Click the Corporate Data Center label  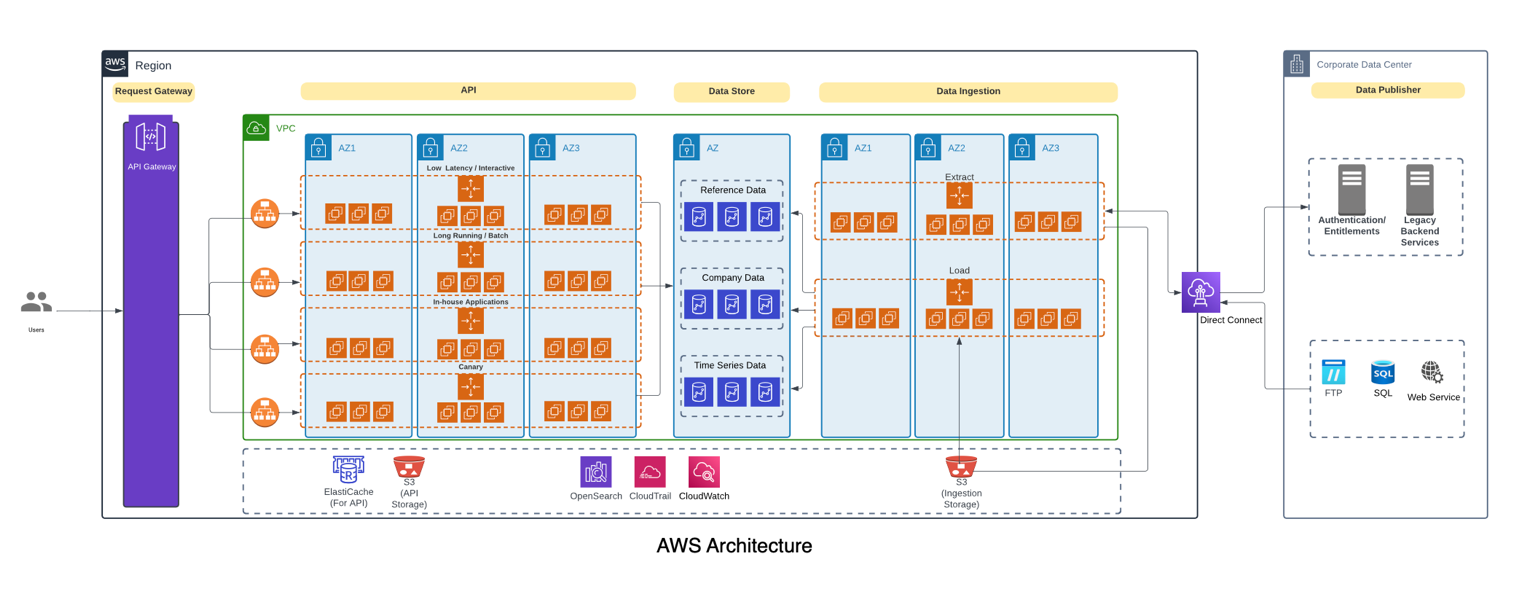[x=1364, y=65]
